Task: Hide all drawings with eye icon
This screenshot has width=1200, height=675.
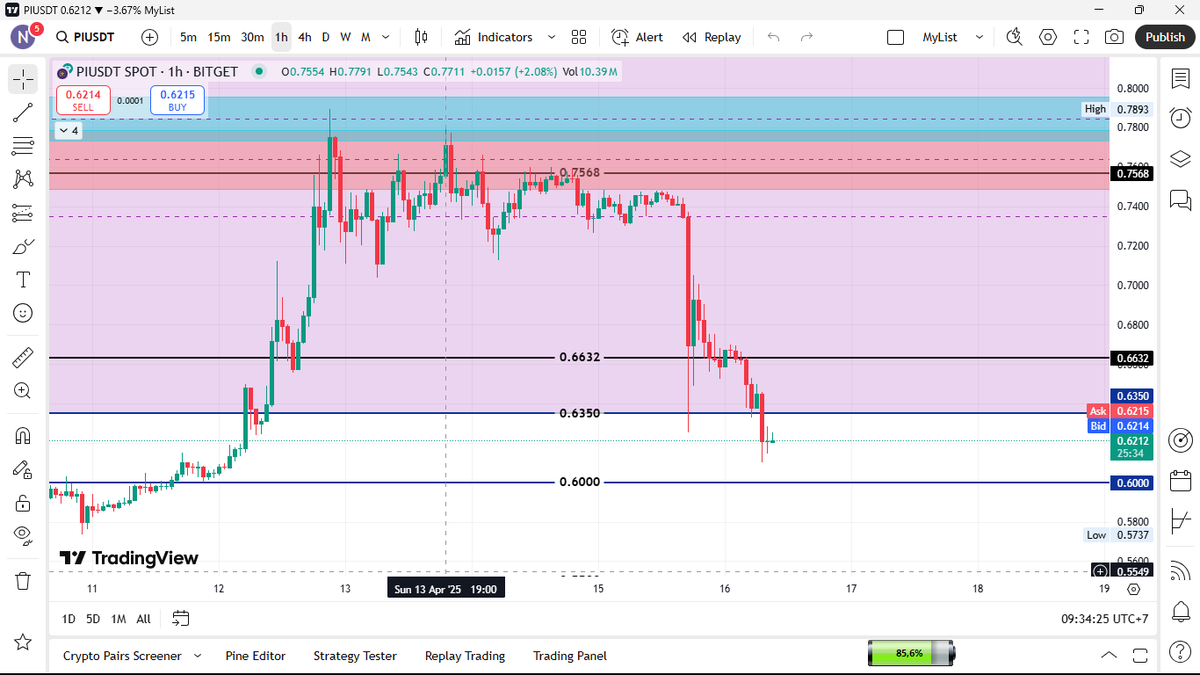Action: tap(23, 535)
